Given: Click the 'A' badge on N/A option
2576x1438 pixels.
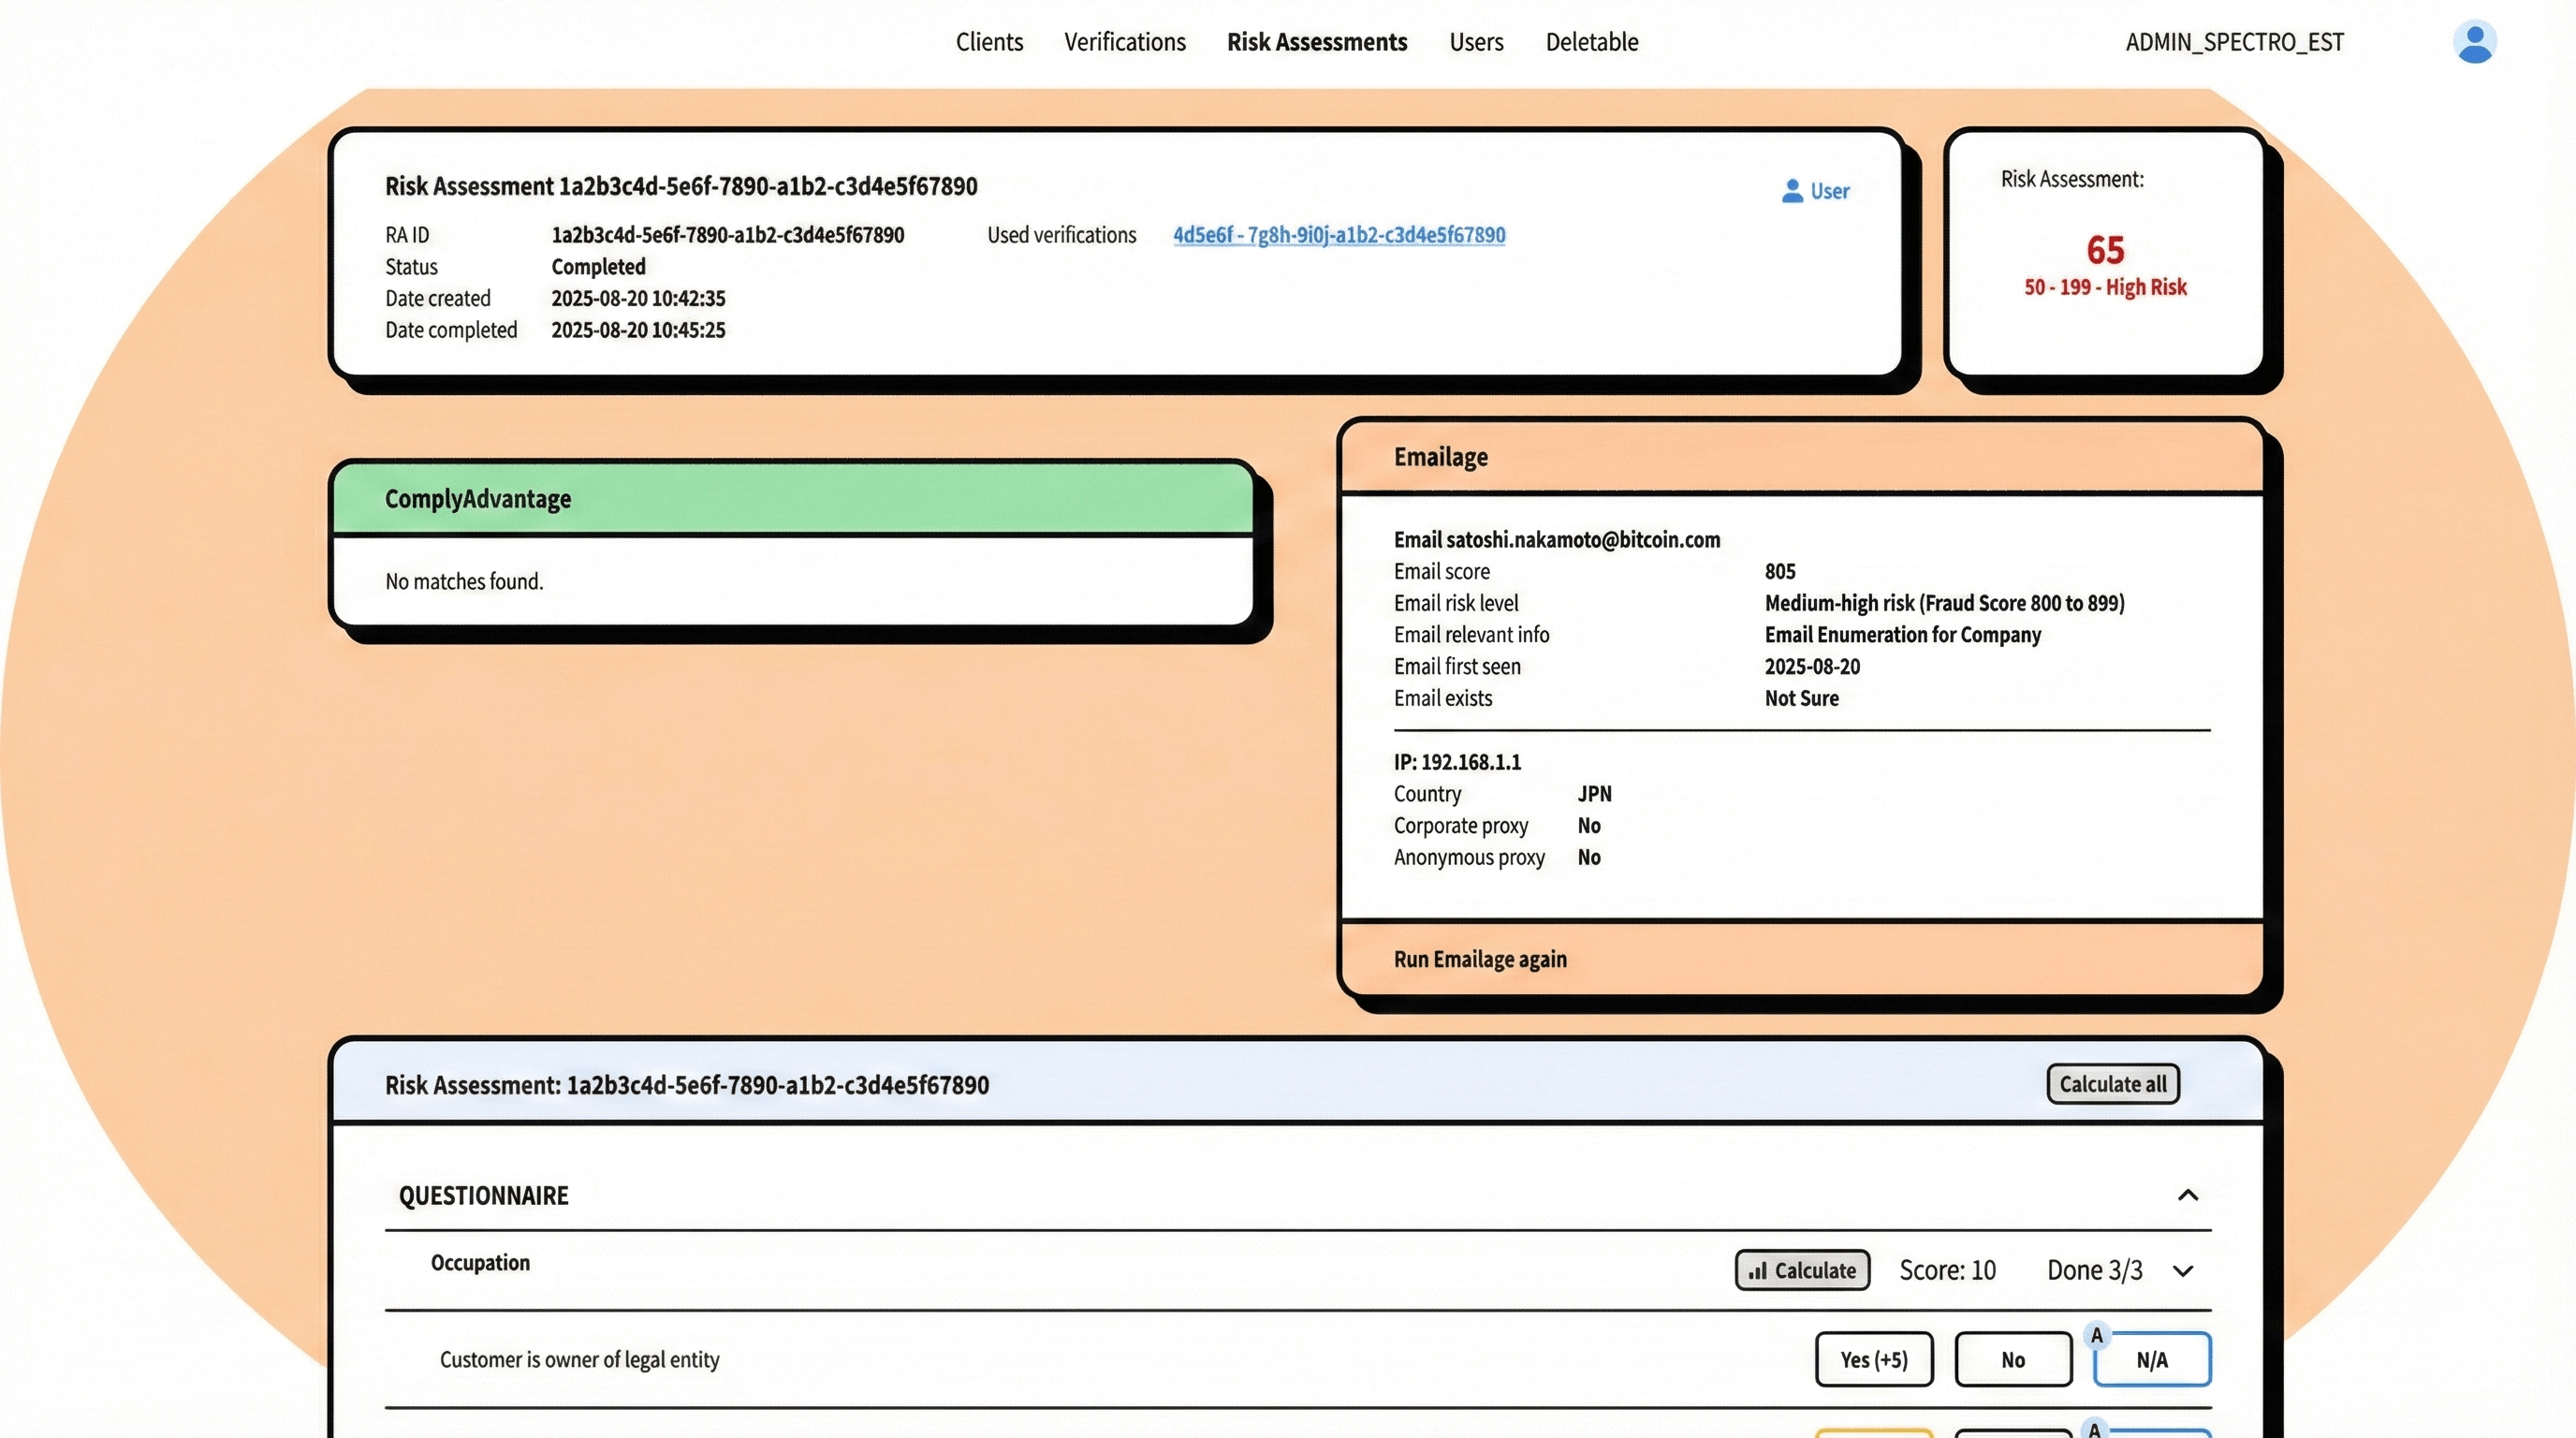Looking at the screenshot, I should pyautogui.click(x=2097, y=1335).
